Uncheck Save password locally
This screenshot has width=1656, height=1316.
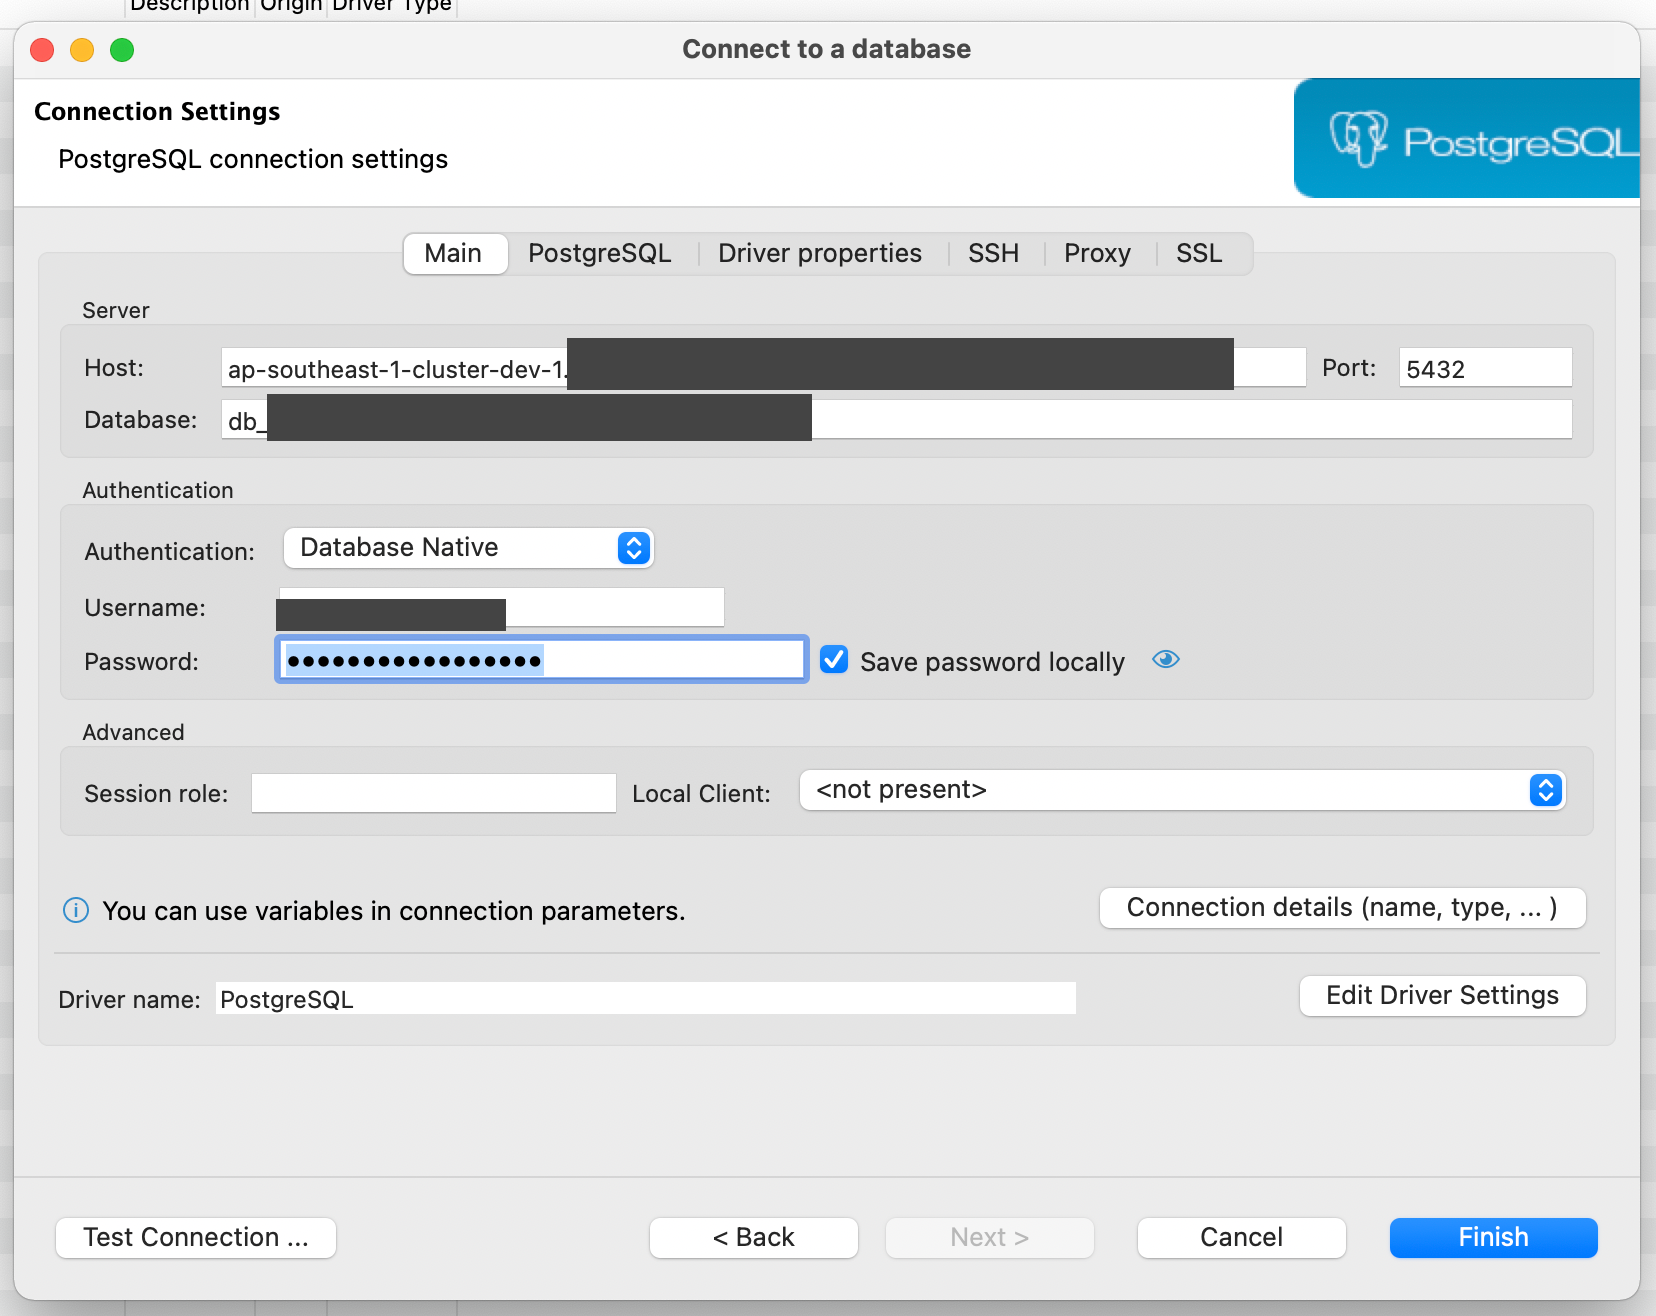pyautogui.click(x=834, y=659)
